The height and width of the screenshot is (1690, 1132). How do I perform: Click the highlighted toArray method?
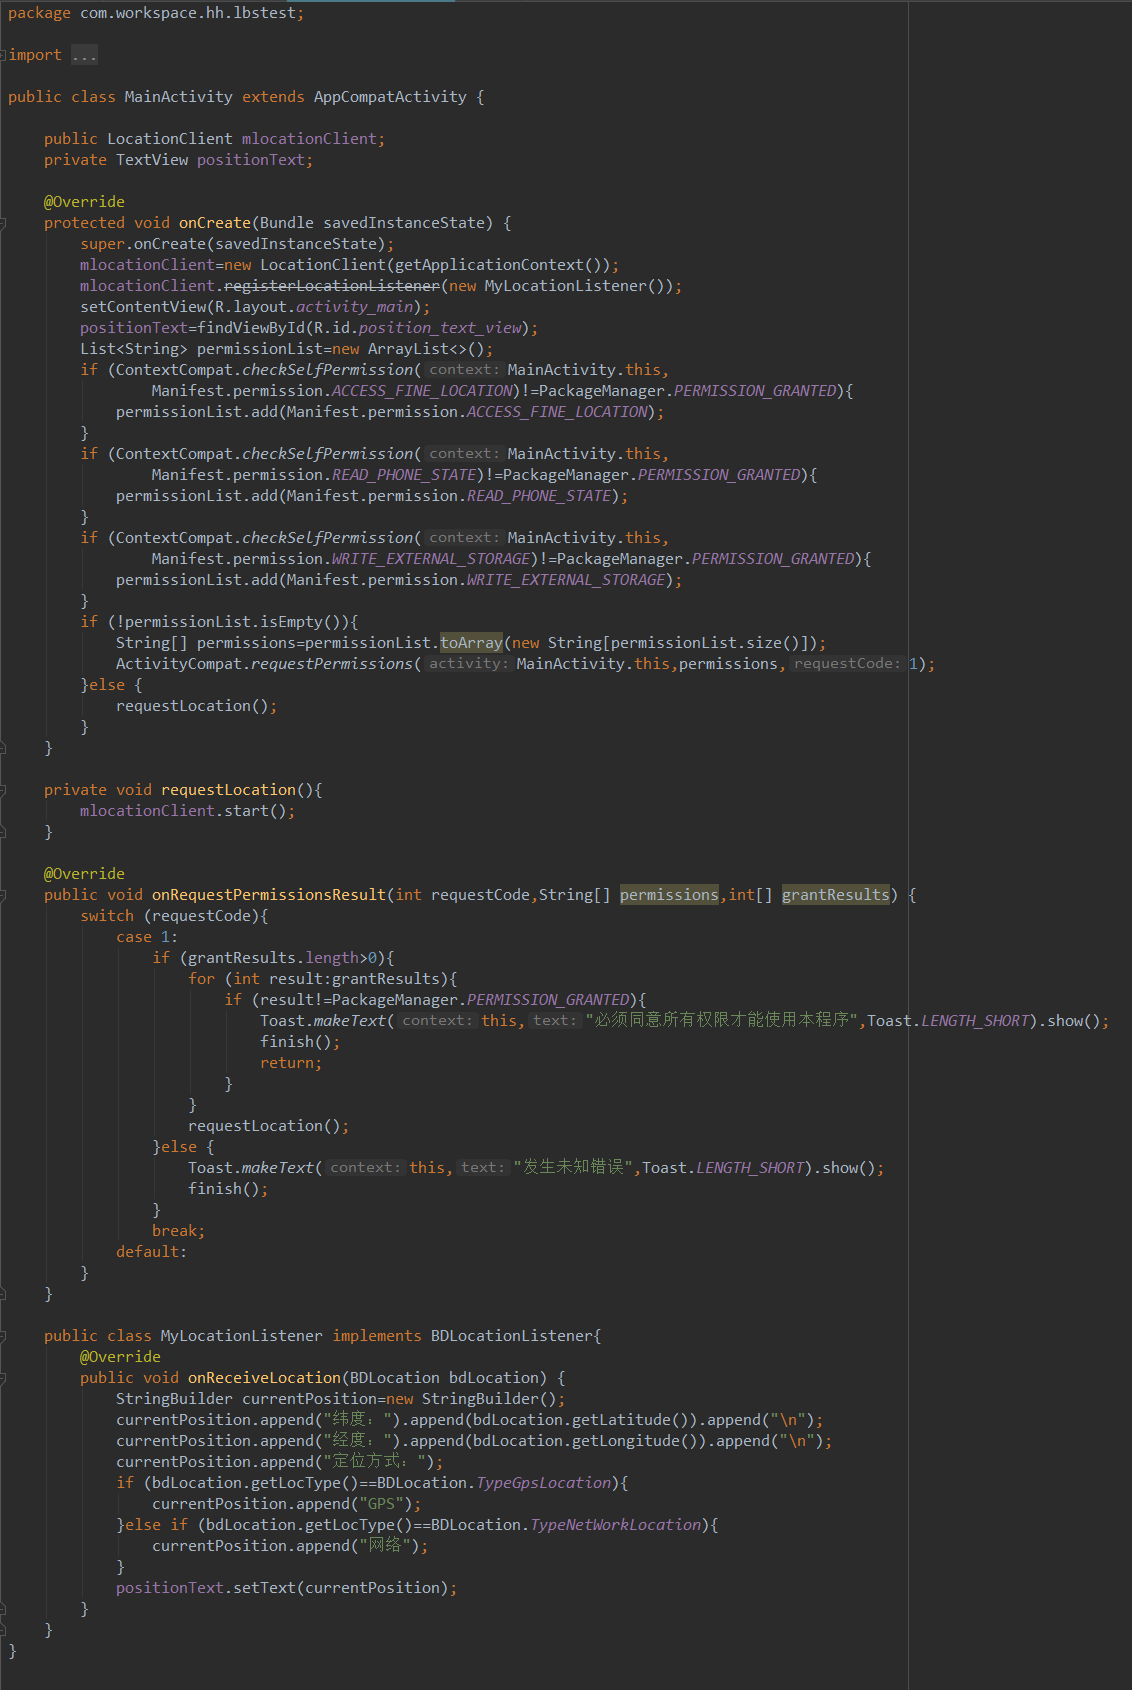pos(471,643)
